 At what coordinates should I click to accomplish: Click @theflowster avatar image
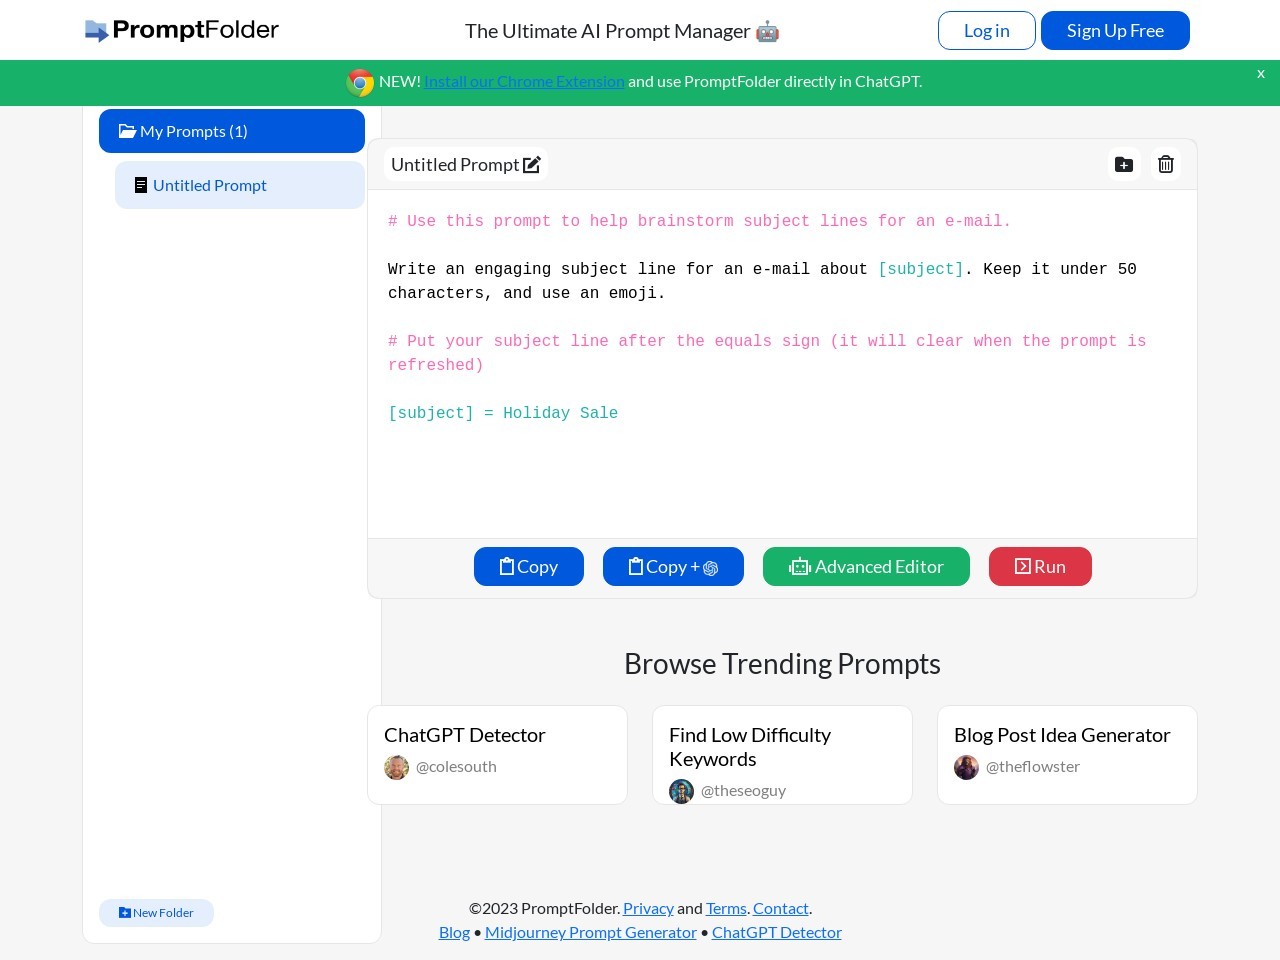pyautogui.click(x=967, y=767)
